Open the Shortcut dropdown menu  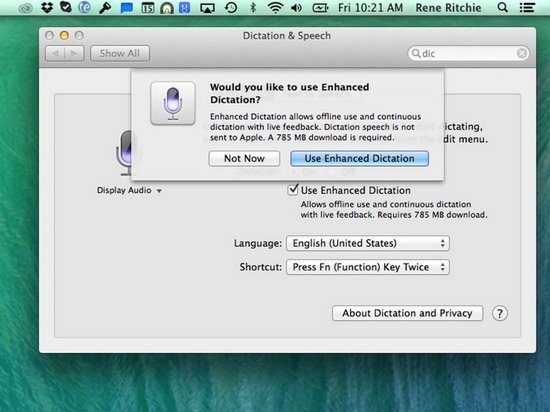click(x=368, y=267)
